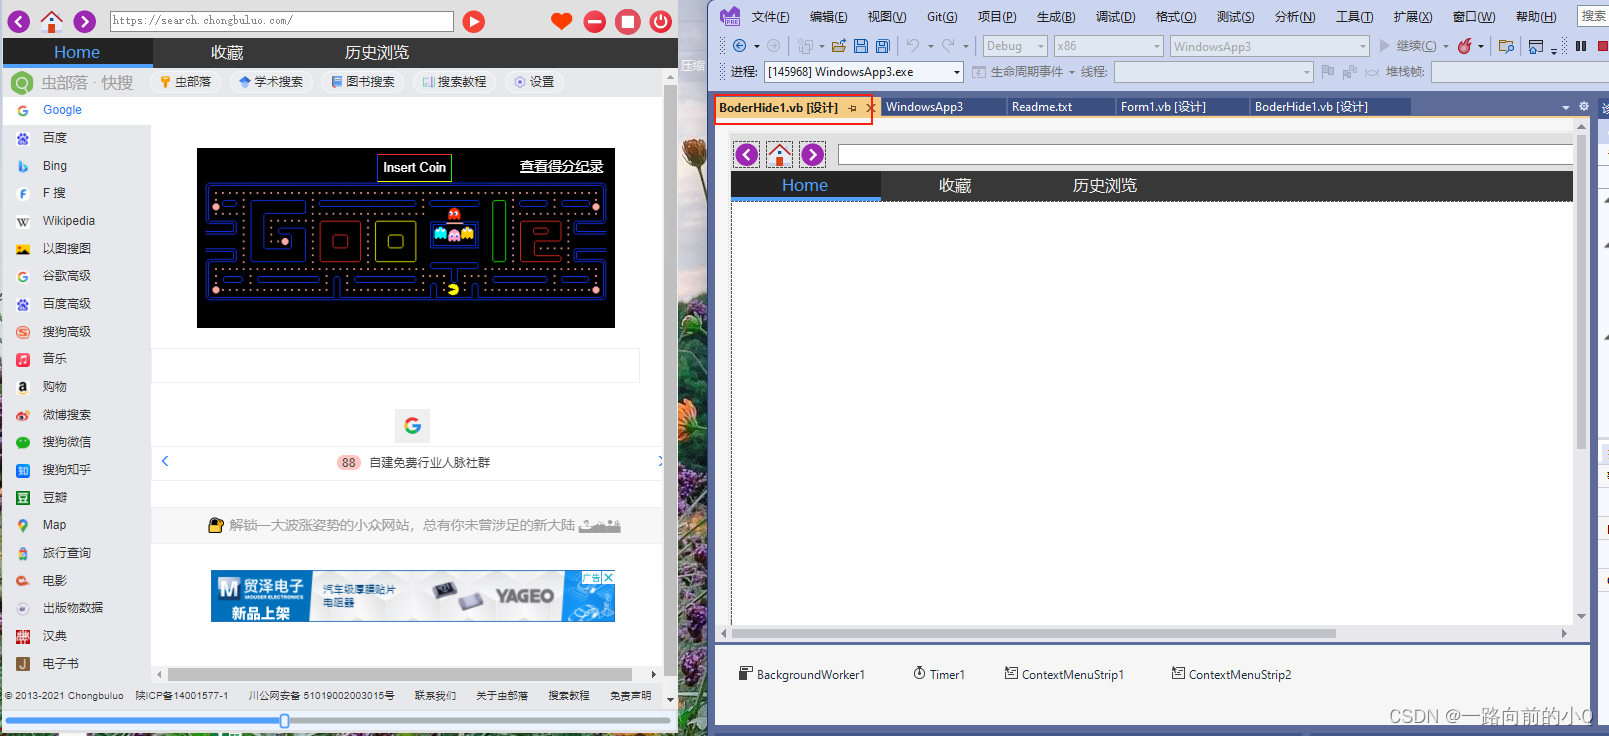Viewport: 1609px width, 736px height.
Task: Click the red power icon in the browser
Action: pos(661,21)
